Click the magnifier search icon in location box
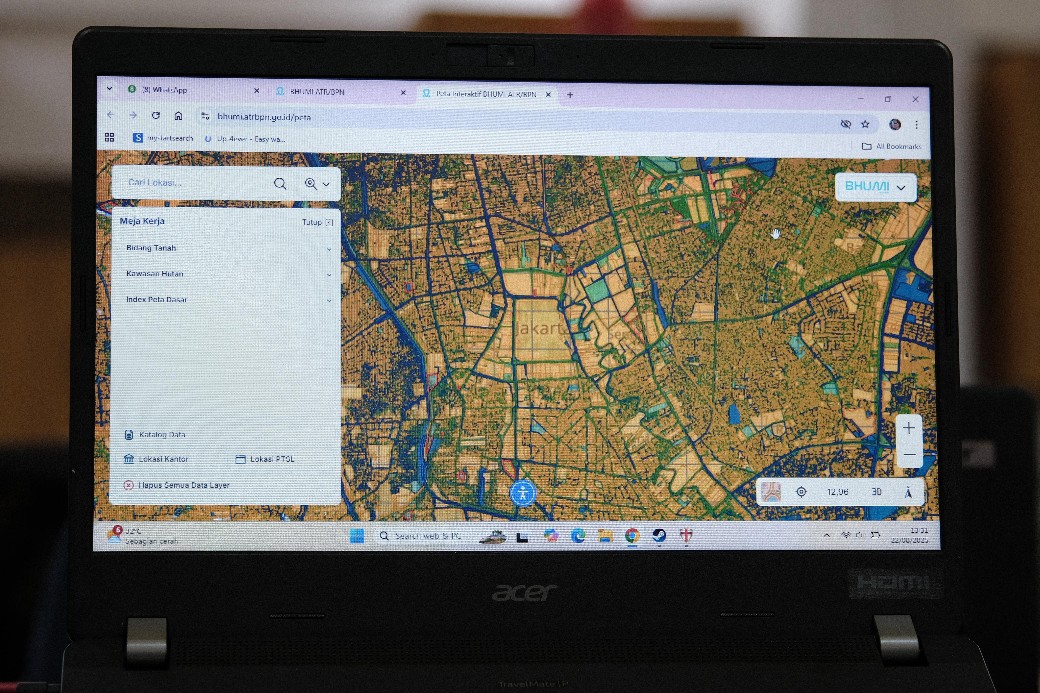The width and height of the screenshot is (1040, 693). (x=280, y=184)
